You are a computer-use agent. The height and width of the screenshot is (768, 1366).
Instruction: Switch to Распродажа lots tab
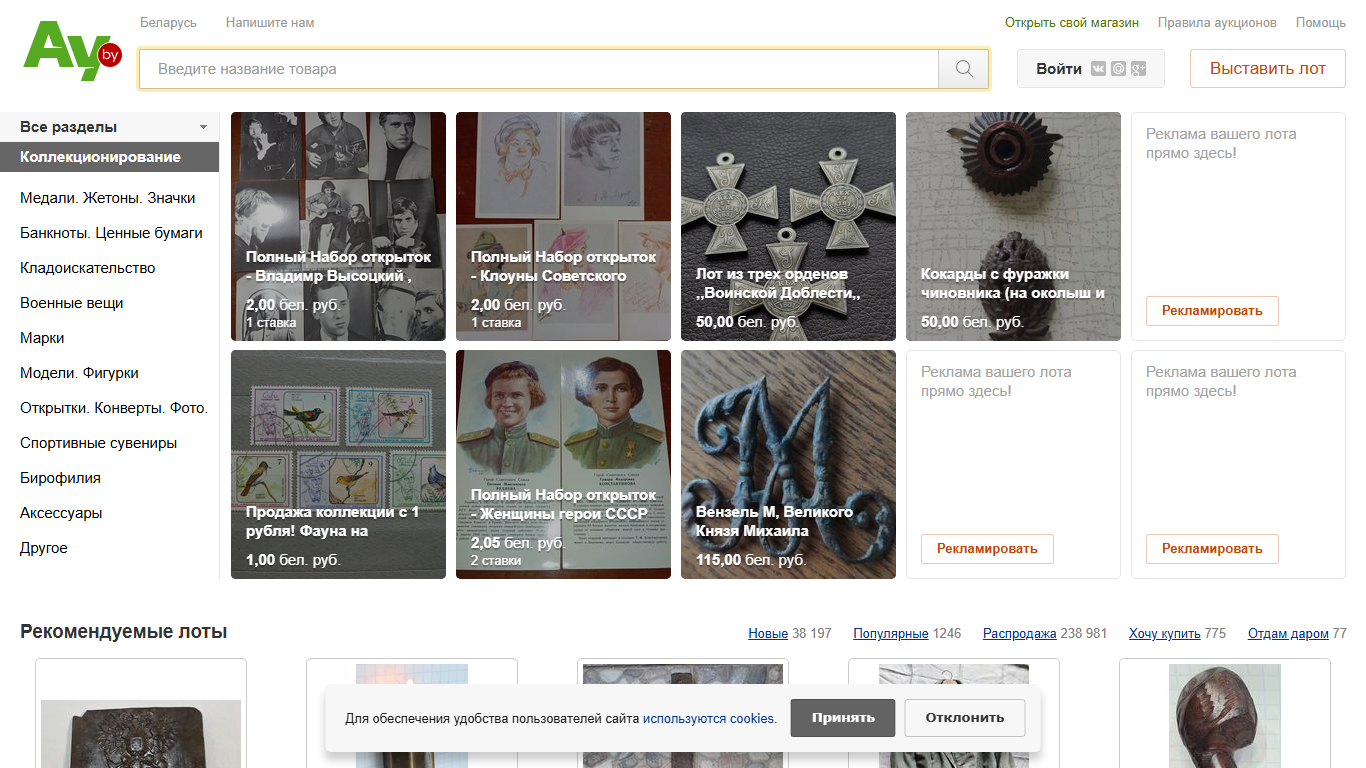point(1020,633)
